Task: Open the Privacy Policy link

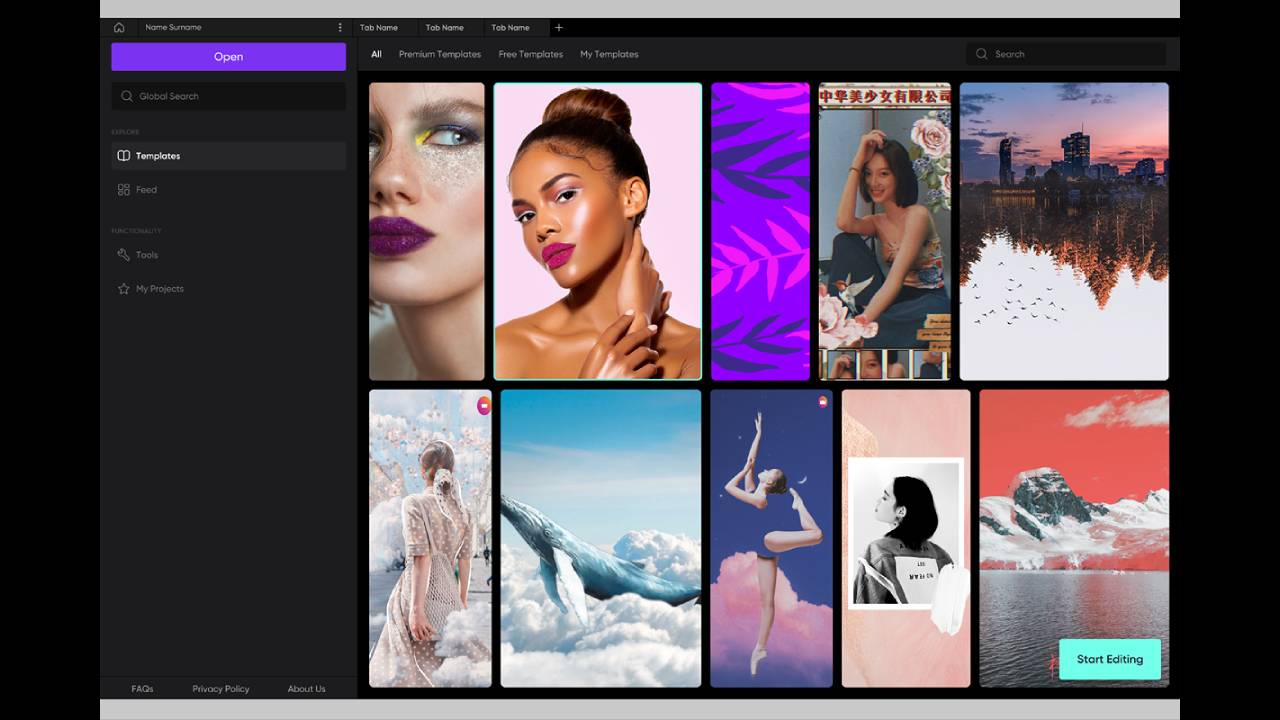Action: [x=221, y=689]
